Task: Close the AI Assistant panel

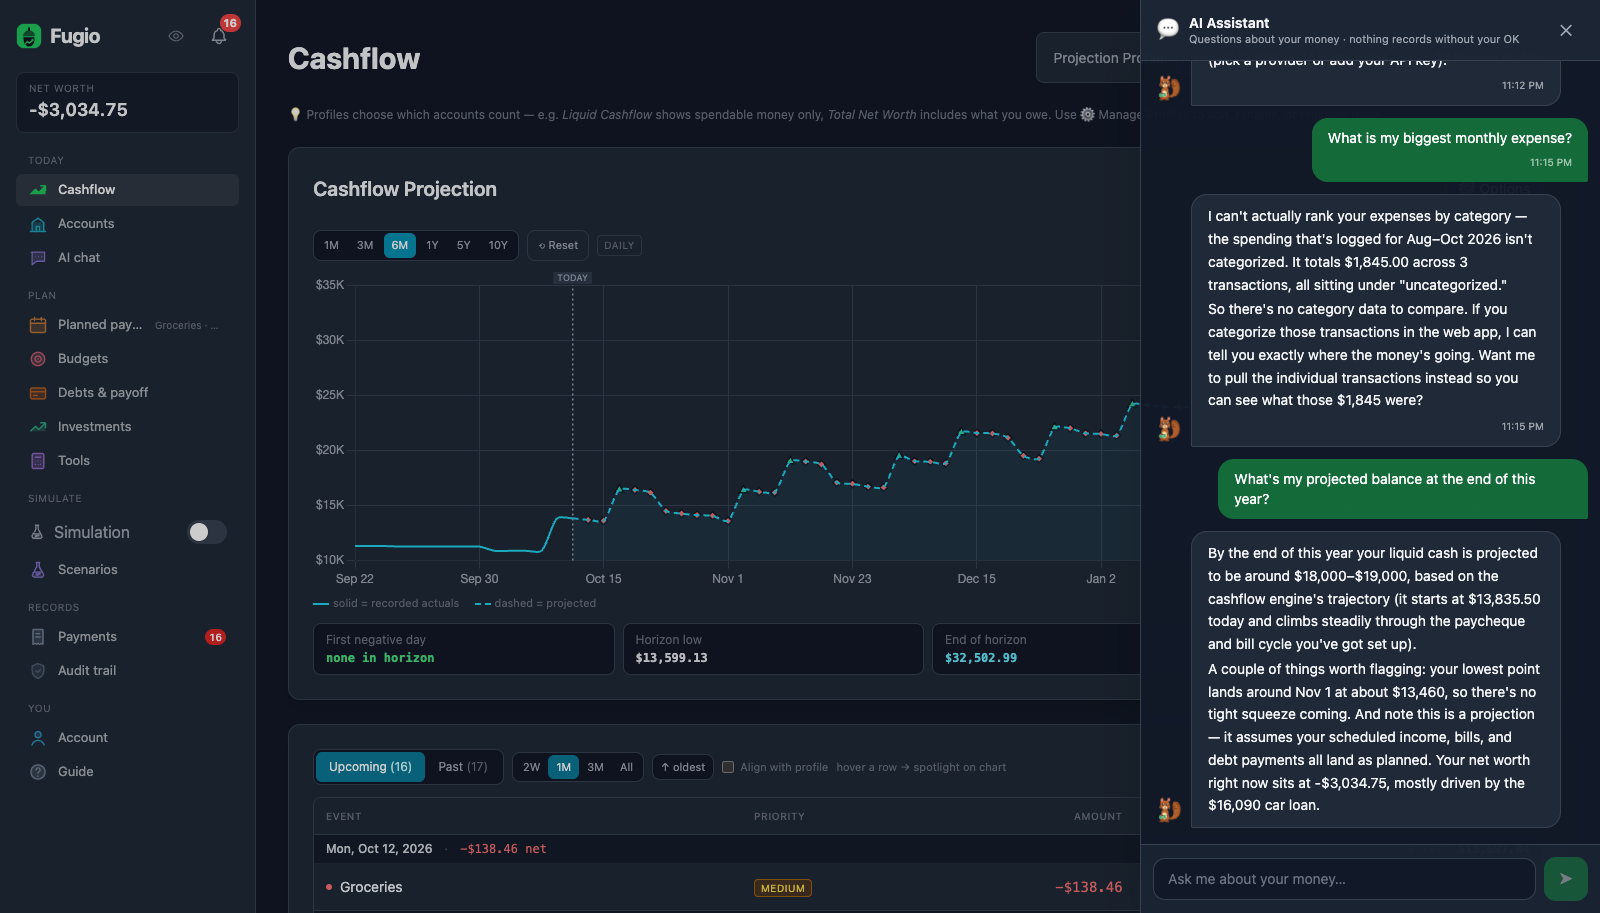Action: tap(1566, 31)
